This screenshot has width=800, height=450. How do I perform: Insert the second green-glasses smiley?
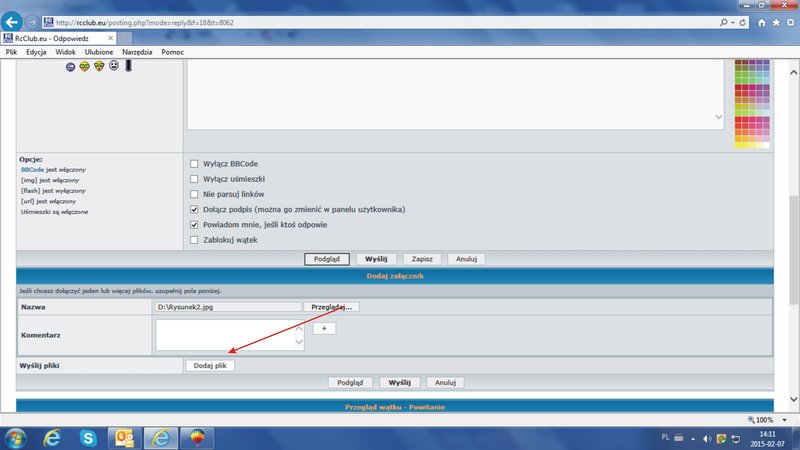tap(99, 66)
